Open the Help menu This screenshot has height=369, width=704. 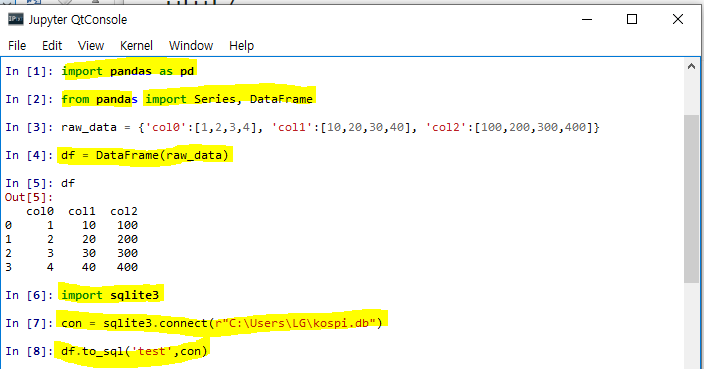[x=242, y=46]
